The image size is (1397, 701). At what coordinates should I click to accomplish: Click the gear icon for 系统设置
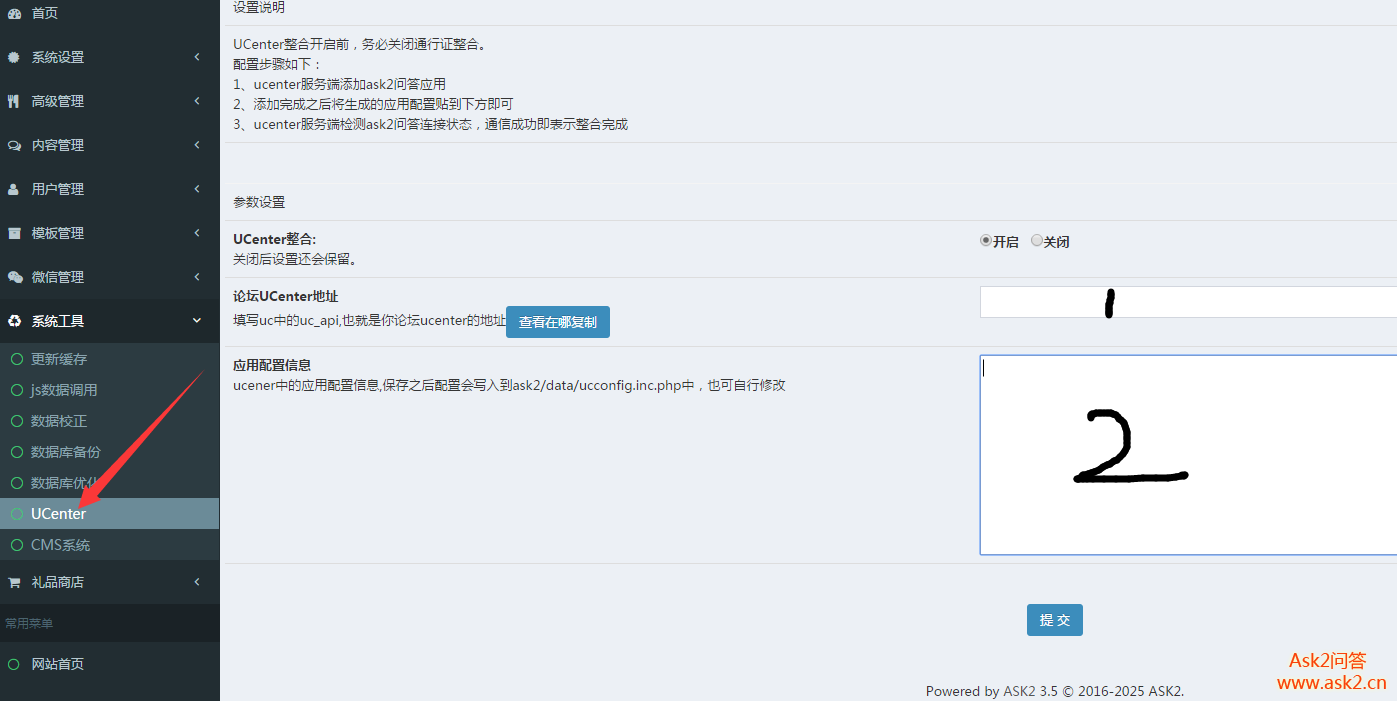14,58
